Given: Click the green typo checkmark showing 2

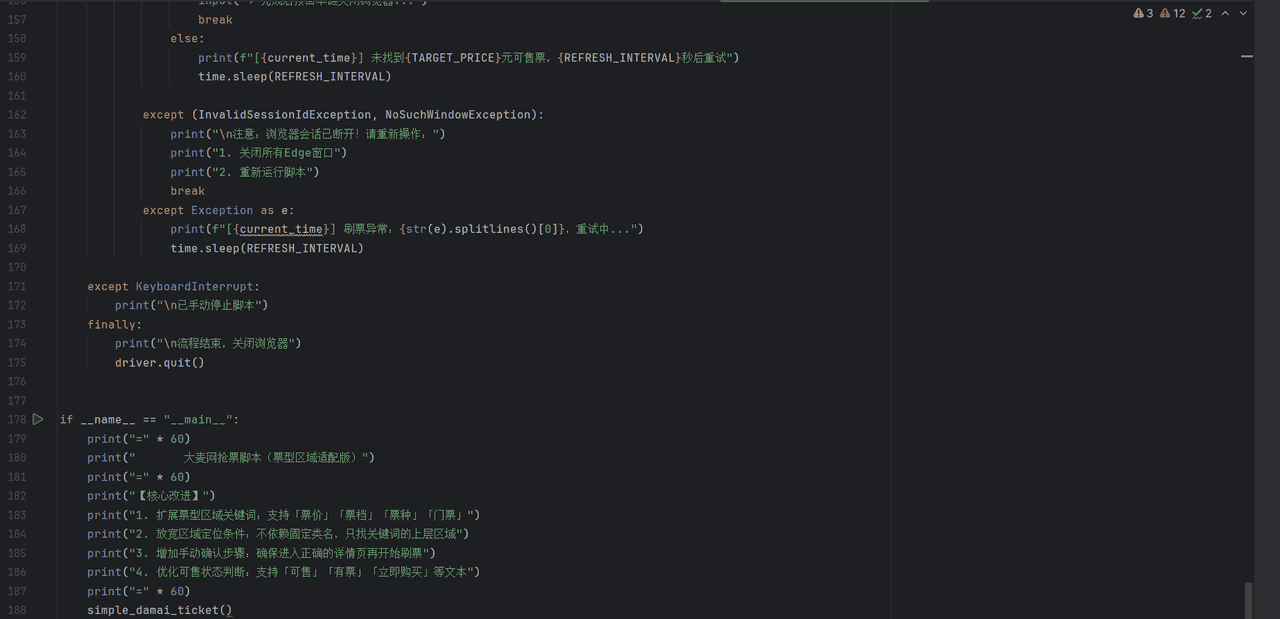Looking at the screenshot, I should 1202,14.
